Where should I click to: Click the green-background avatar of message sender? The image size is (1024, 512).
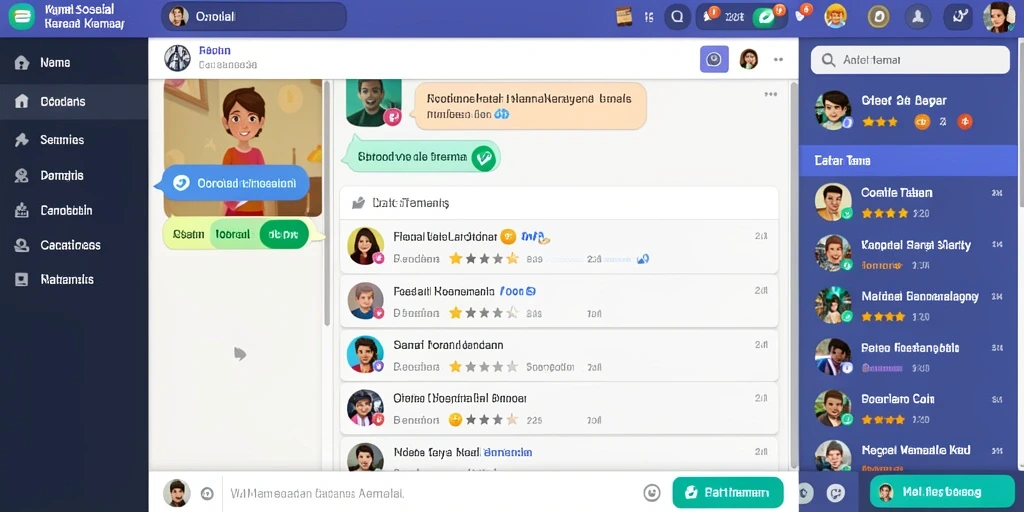(372, 102)
